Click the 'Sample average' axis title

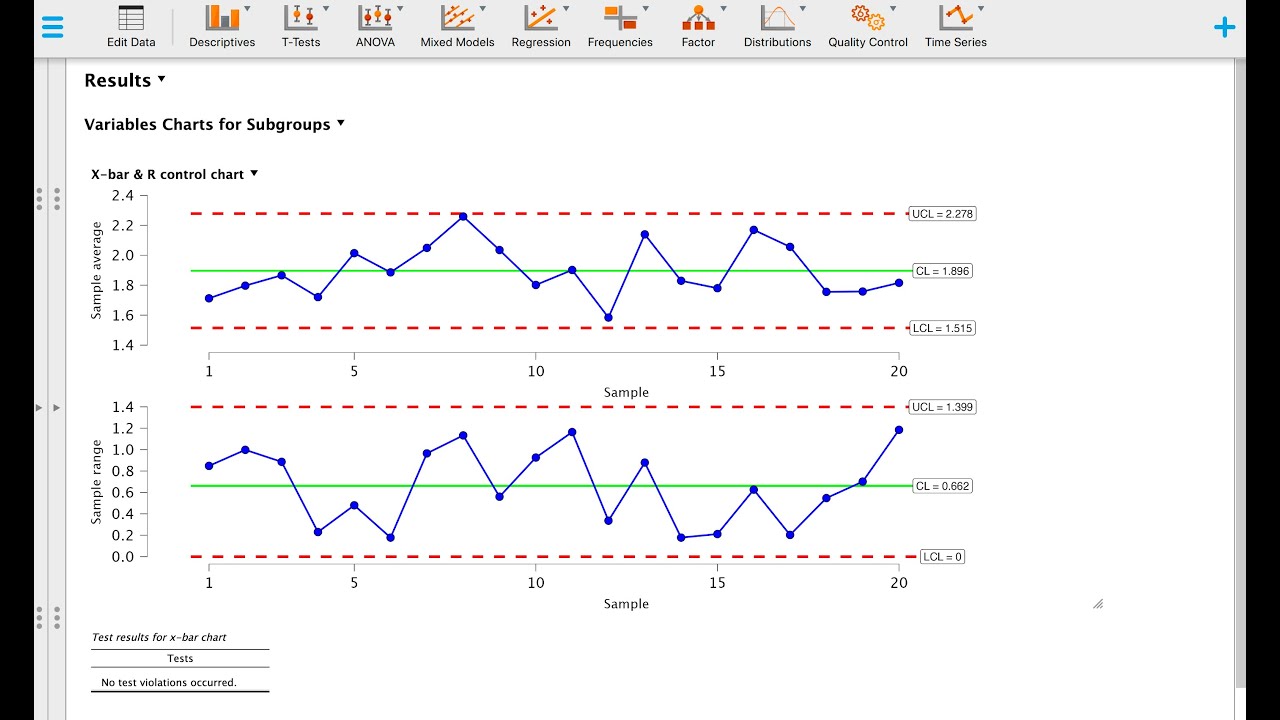(97, 270)
